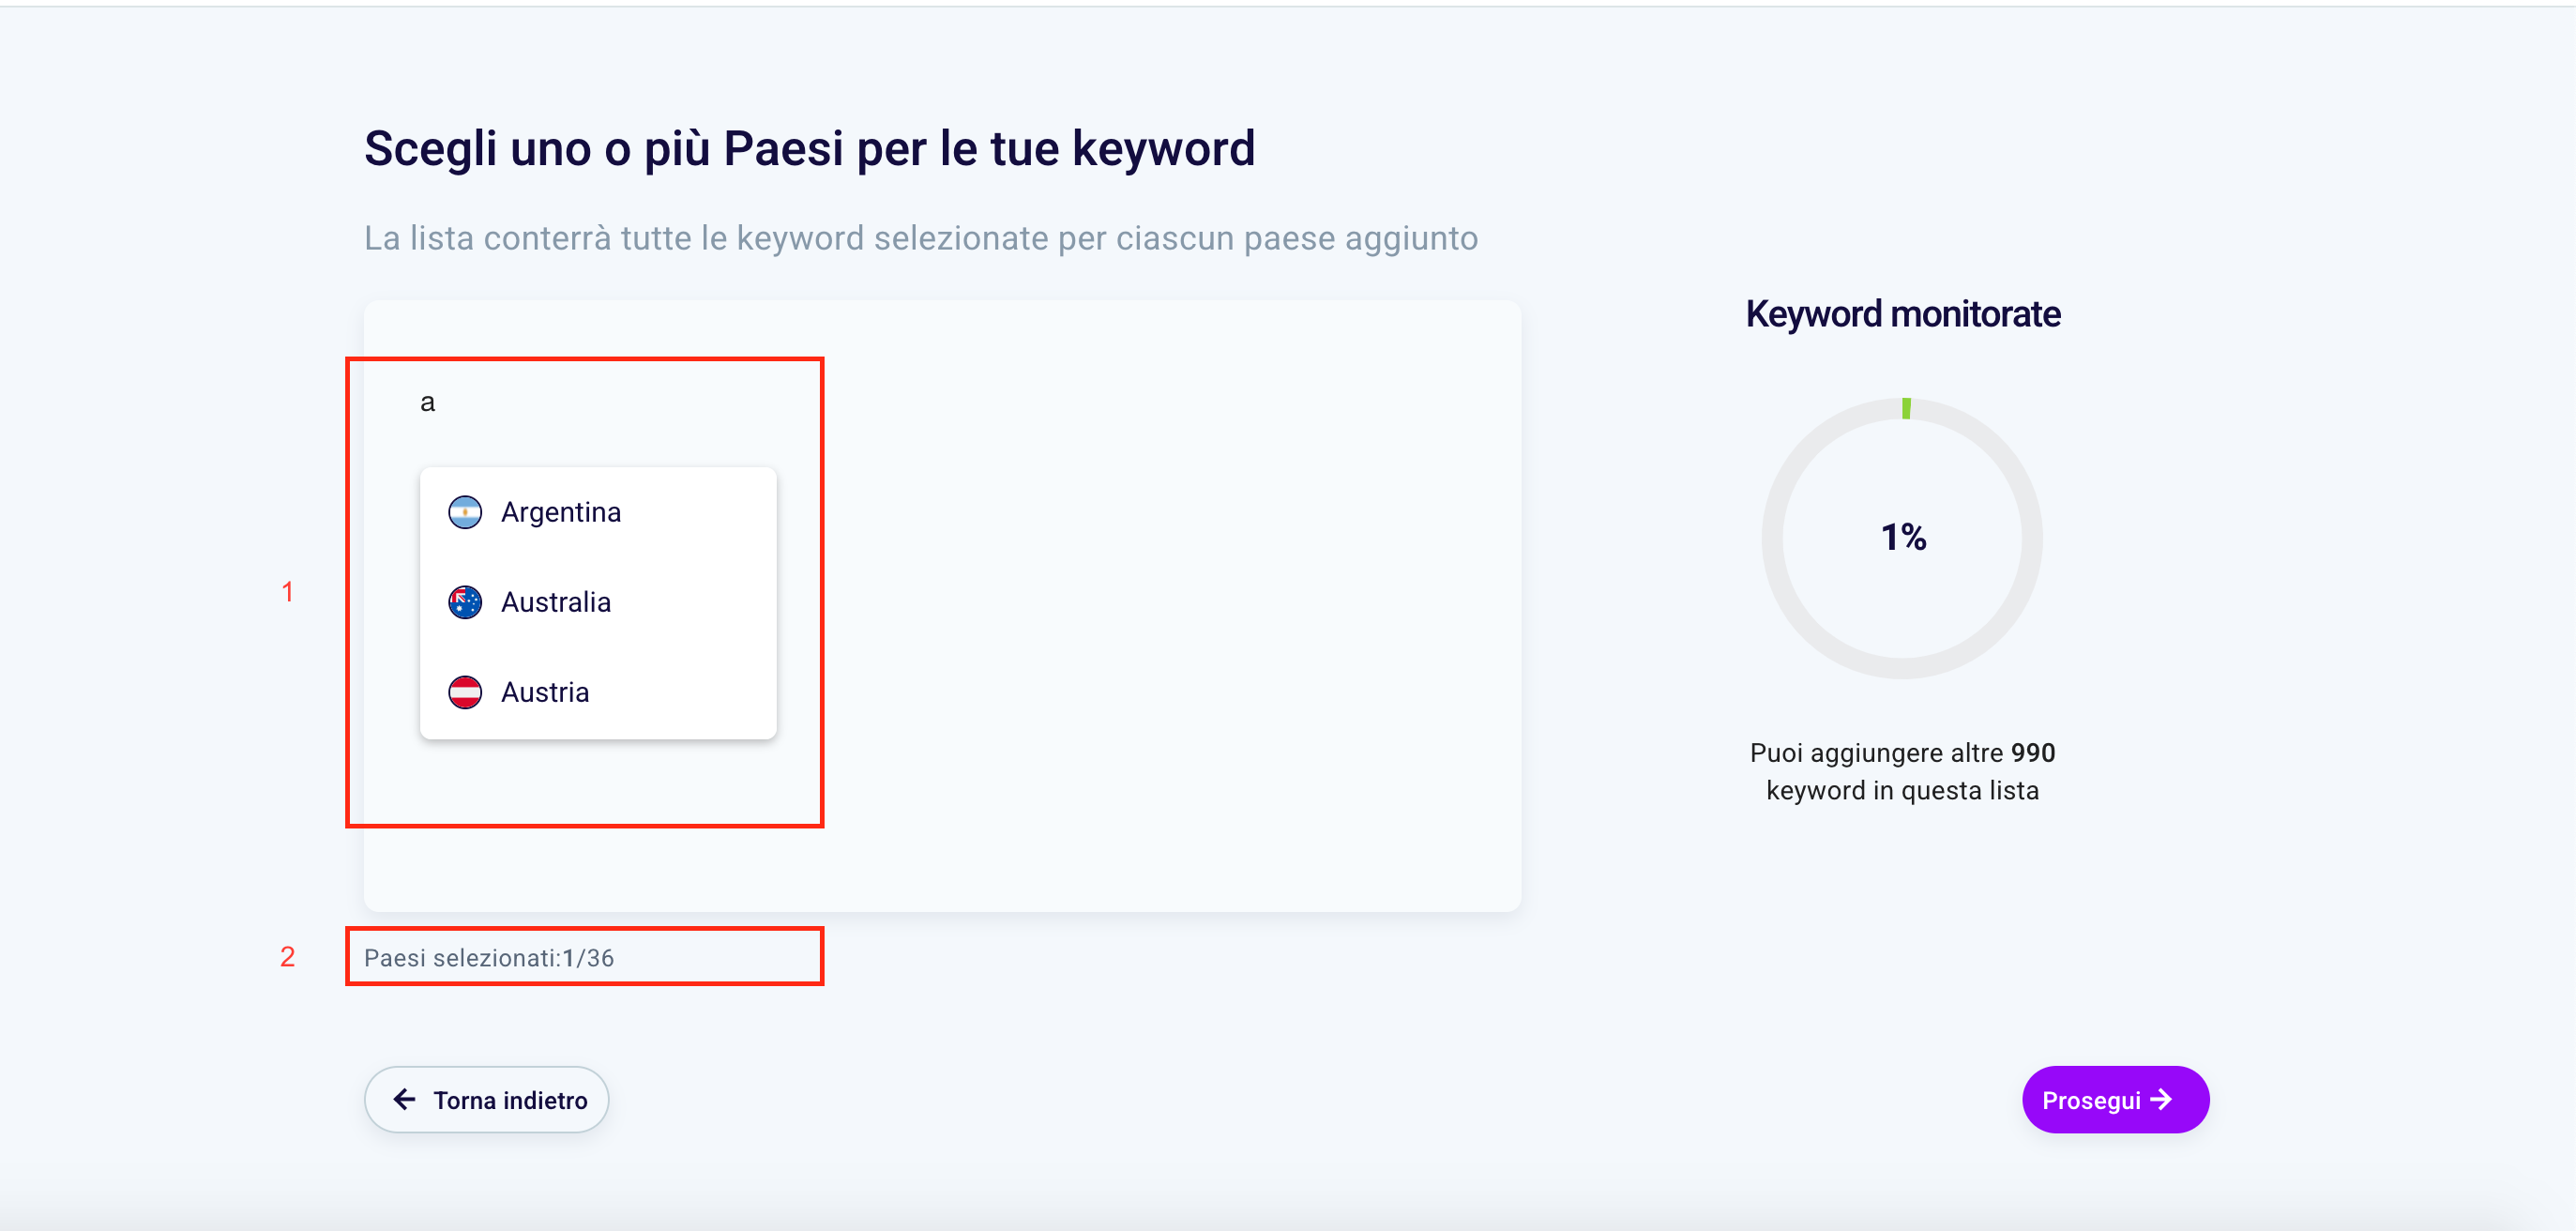Click the "Scegli uno o più Paesi" title
Viewport: 2576px width, 1231px height.
click(x=809, y=149)
